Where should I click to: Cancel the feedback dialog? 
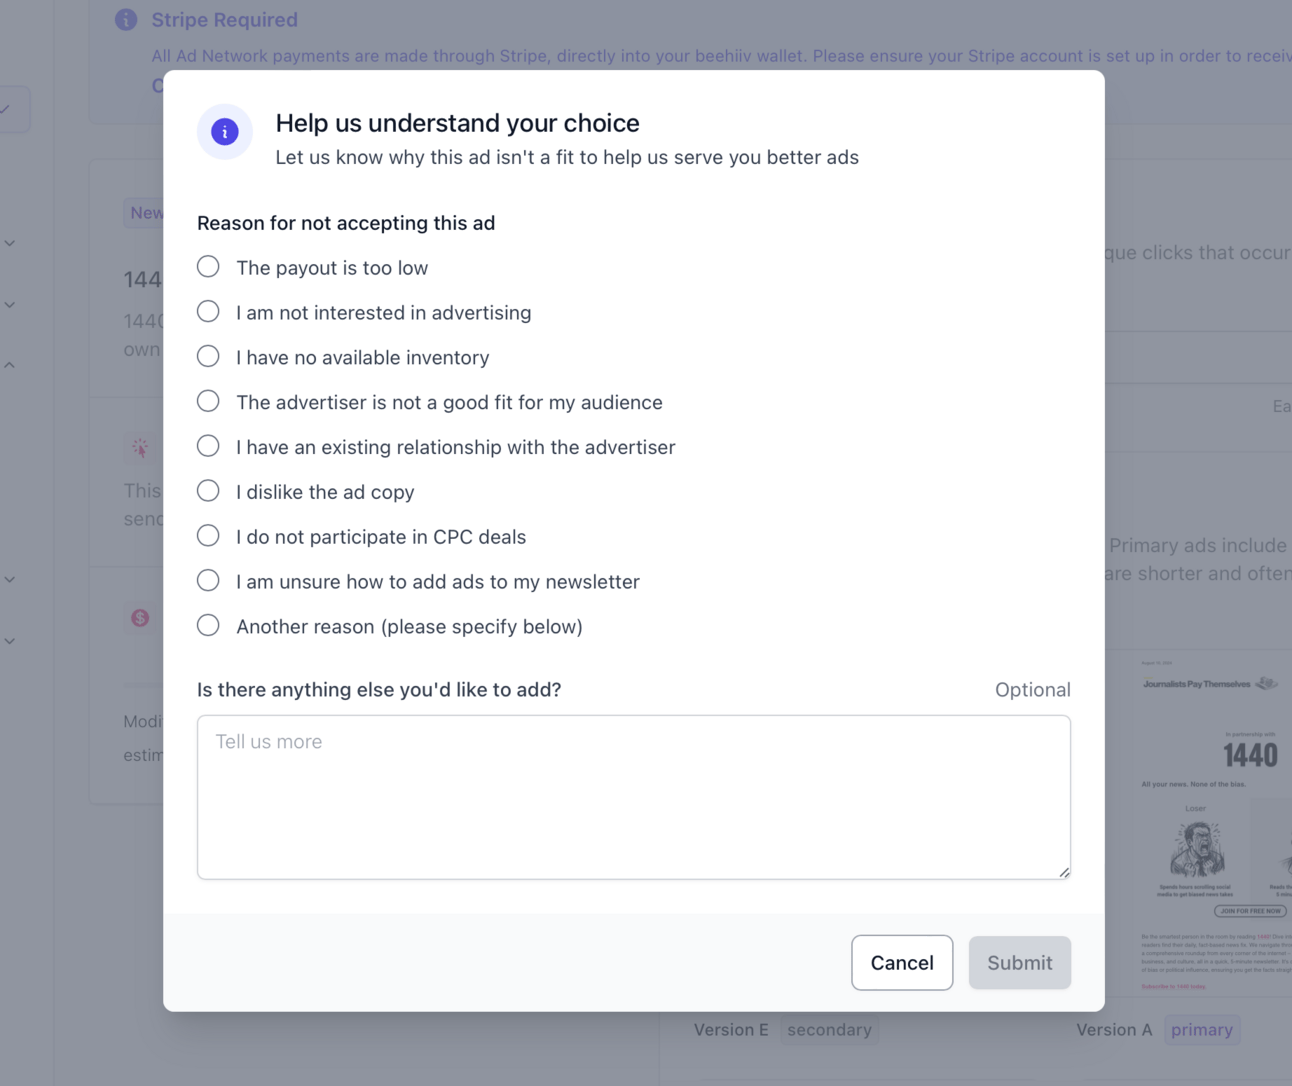tap(902, 963)
